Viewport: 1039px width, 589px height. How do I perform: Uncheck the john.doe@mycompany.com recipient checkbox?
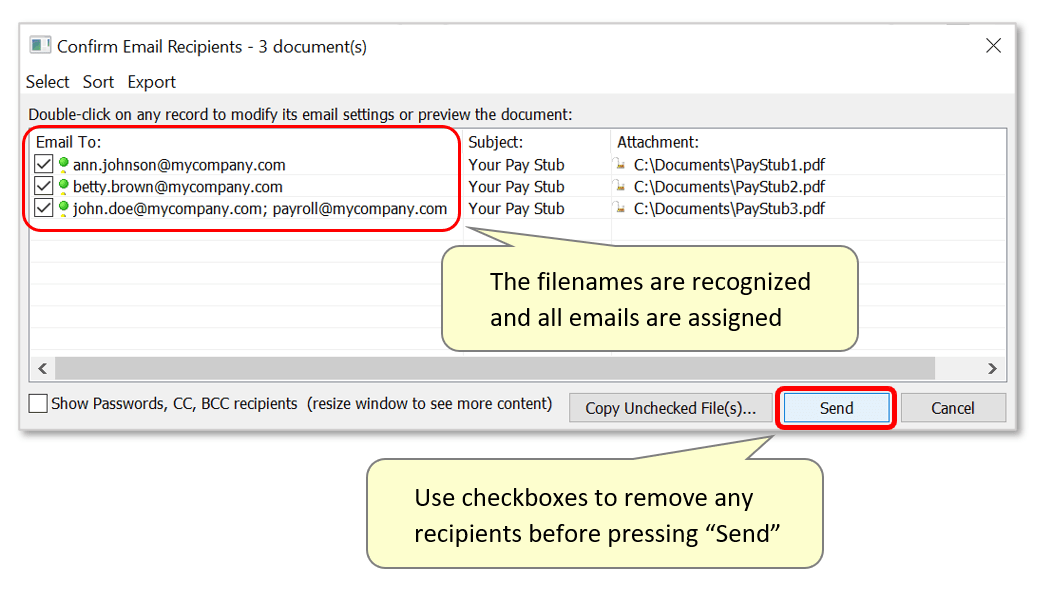[x=44, y=208]
